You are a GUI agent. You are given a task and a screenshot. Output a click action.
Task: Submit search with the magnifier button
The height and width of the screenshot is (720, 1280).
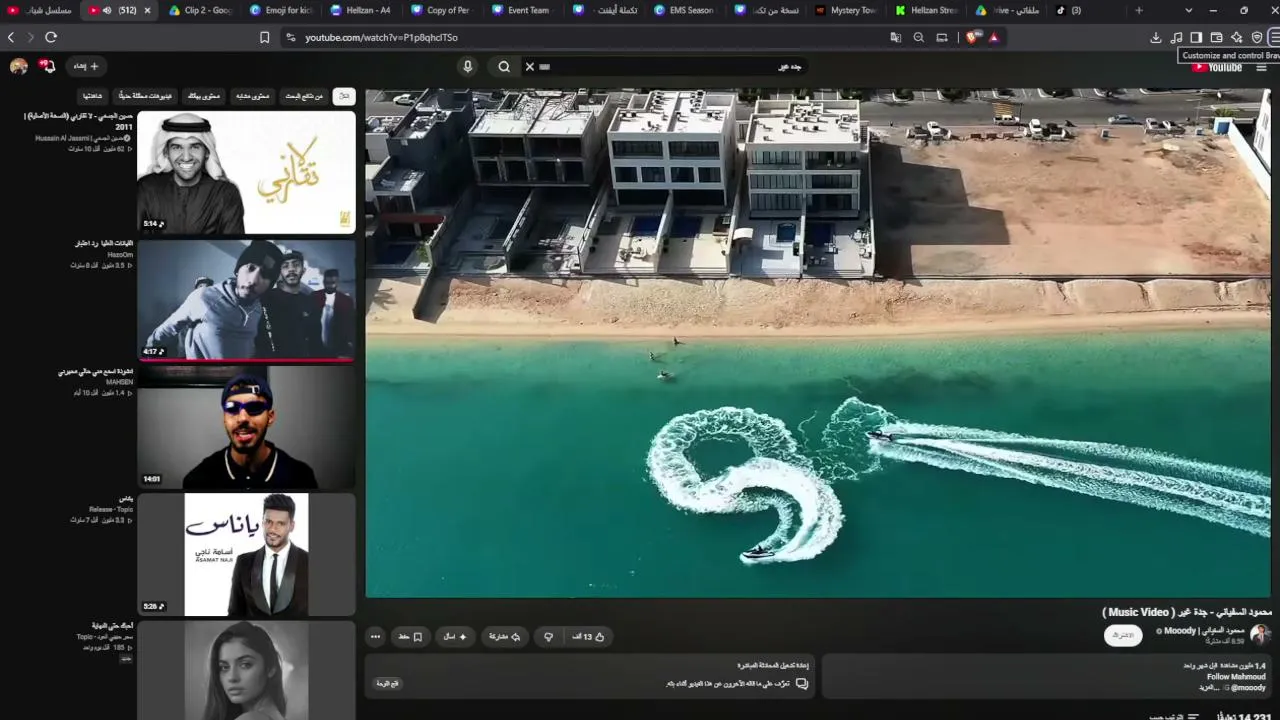pyautogui.click(x=504, y=67)
